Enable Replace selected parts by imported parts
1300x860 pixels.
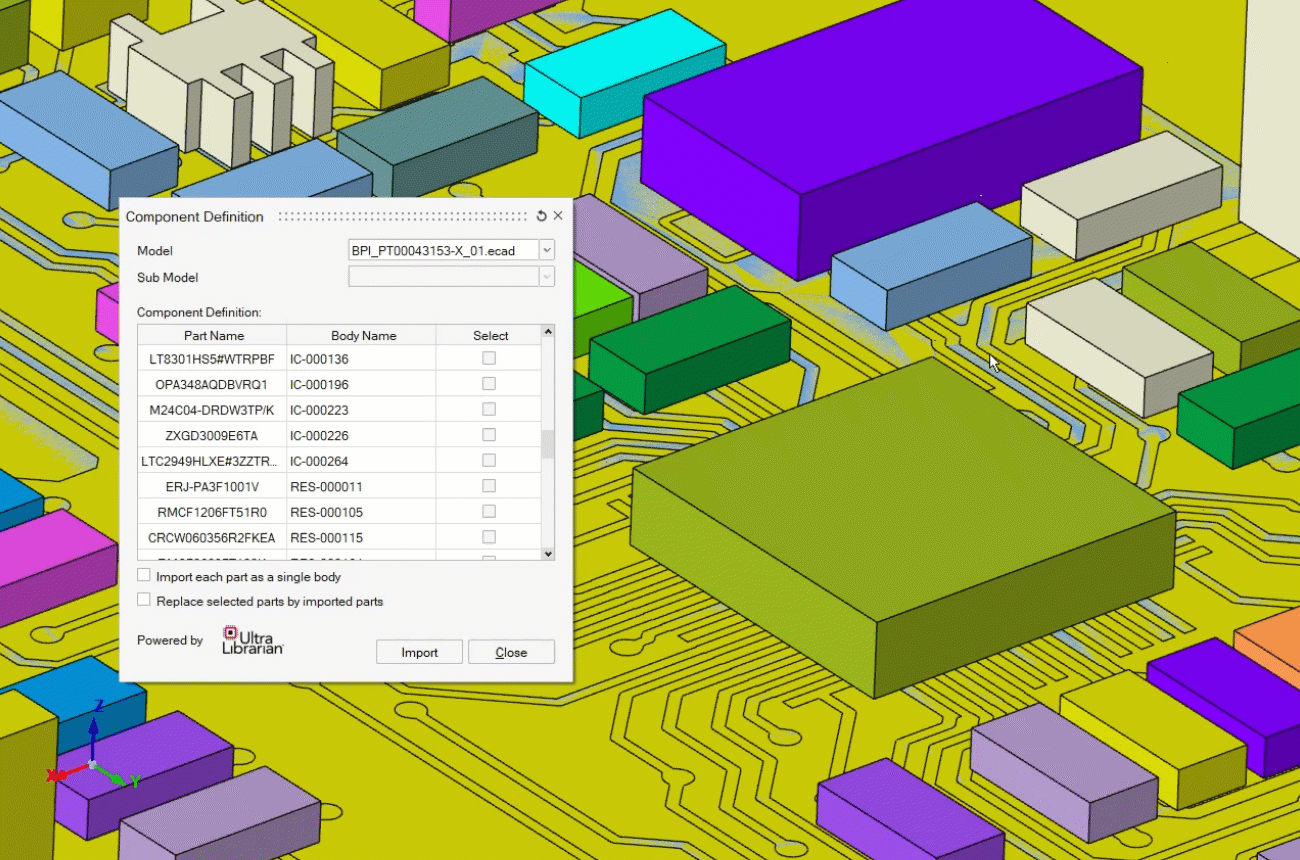[x=144, y=601]
